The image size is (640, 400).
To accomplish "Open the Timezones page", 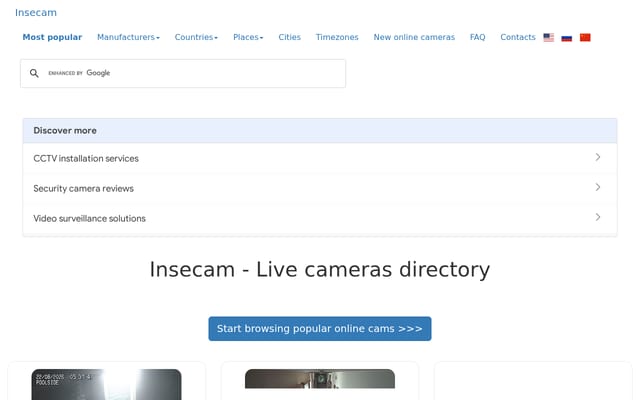I will (337, 37).
